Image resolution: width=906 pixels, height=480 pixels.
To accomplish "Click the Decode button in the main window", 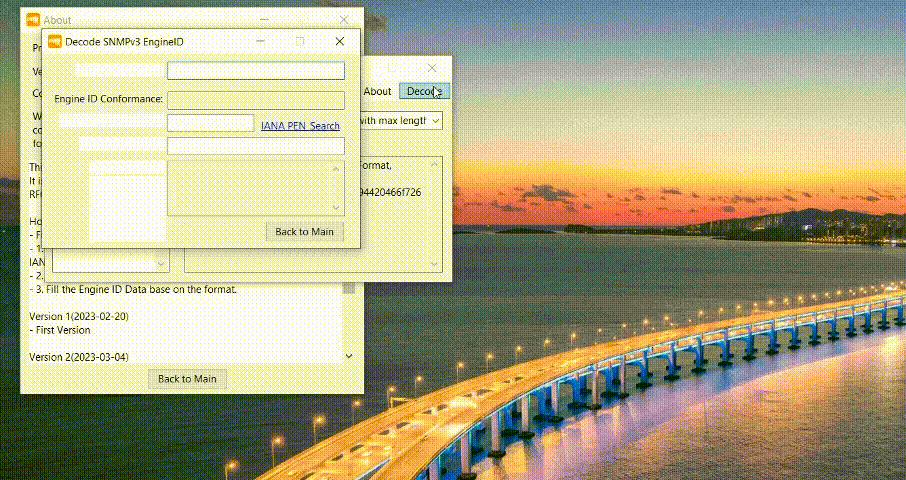I will coord(425,91).
